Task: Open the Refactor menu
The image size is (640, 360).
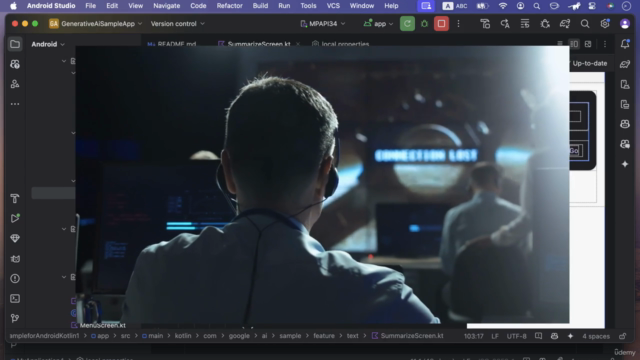Action: coord(229,6)
